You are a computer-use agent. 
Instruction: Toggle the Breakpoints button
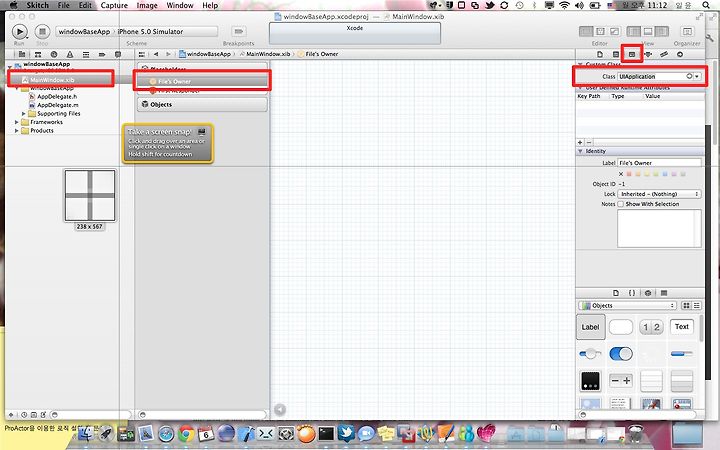click(238, 31)
